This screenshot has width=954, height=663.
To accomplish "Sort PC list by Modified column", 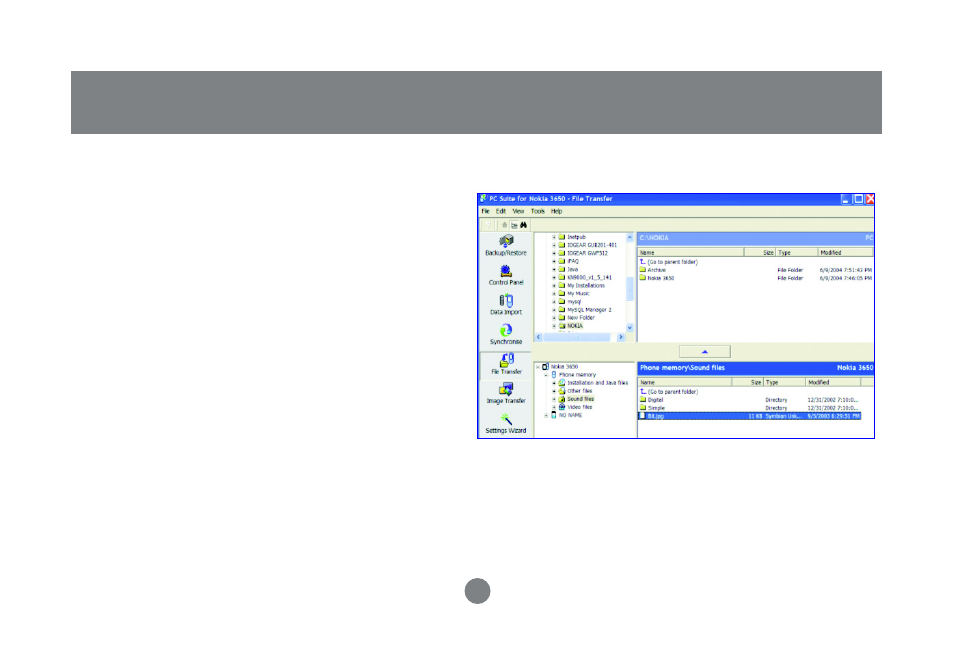I will point(845,252).
